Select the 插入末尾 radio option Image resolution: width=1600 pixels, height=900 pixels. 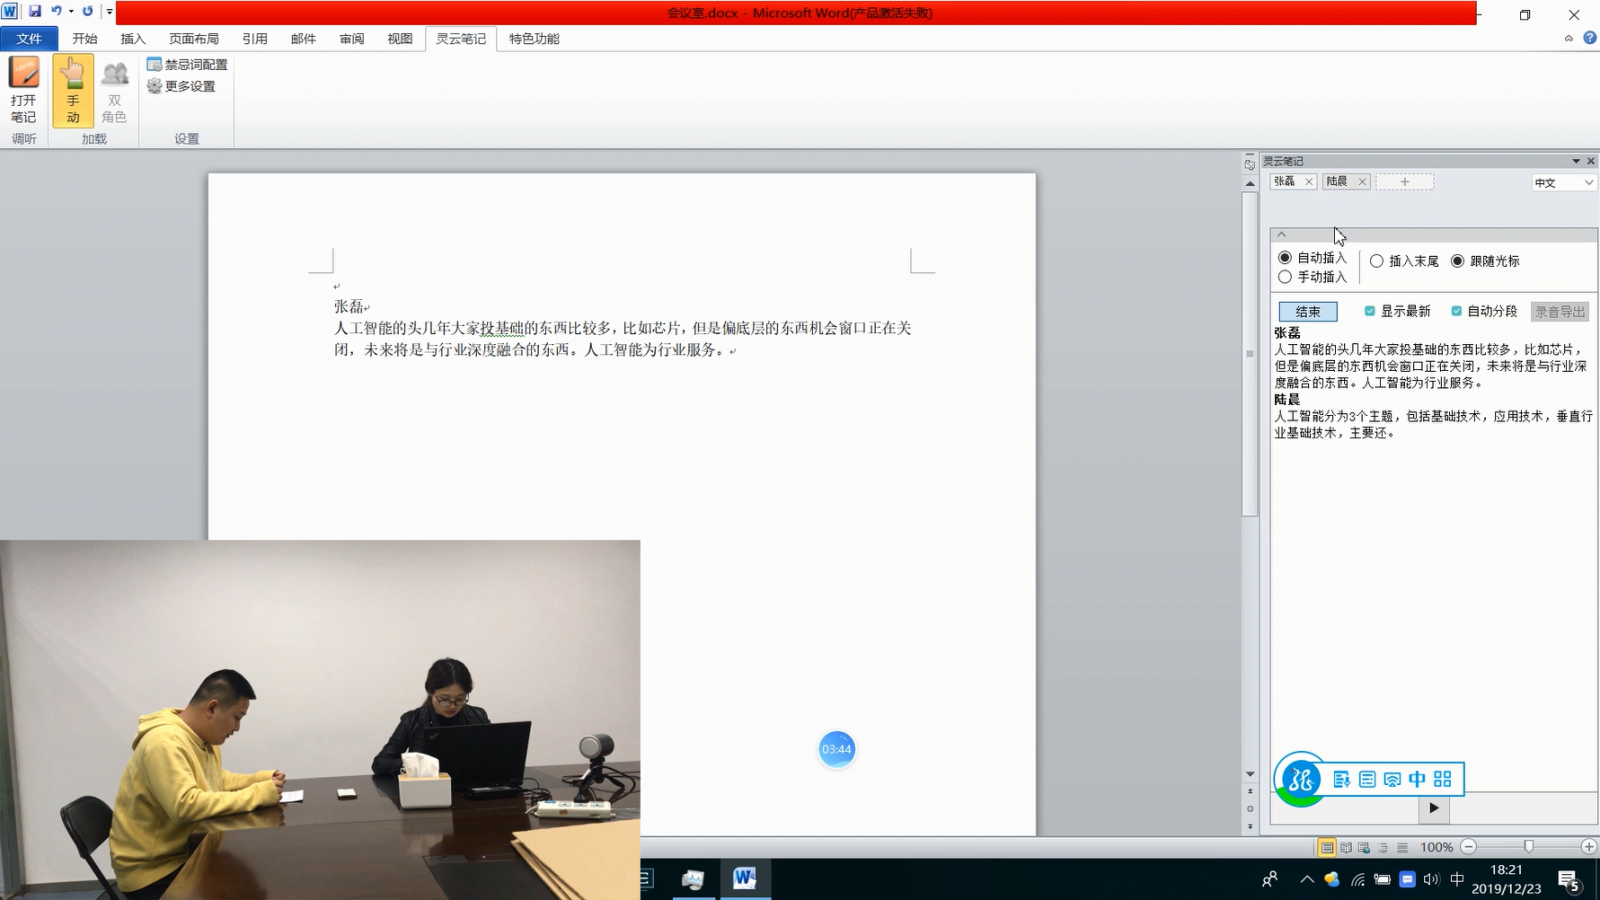click(x=1377, y=261)
